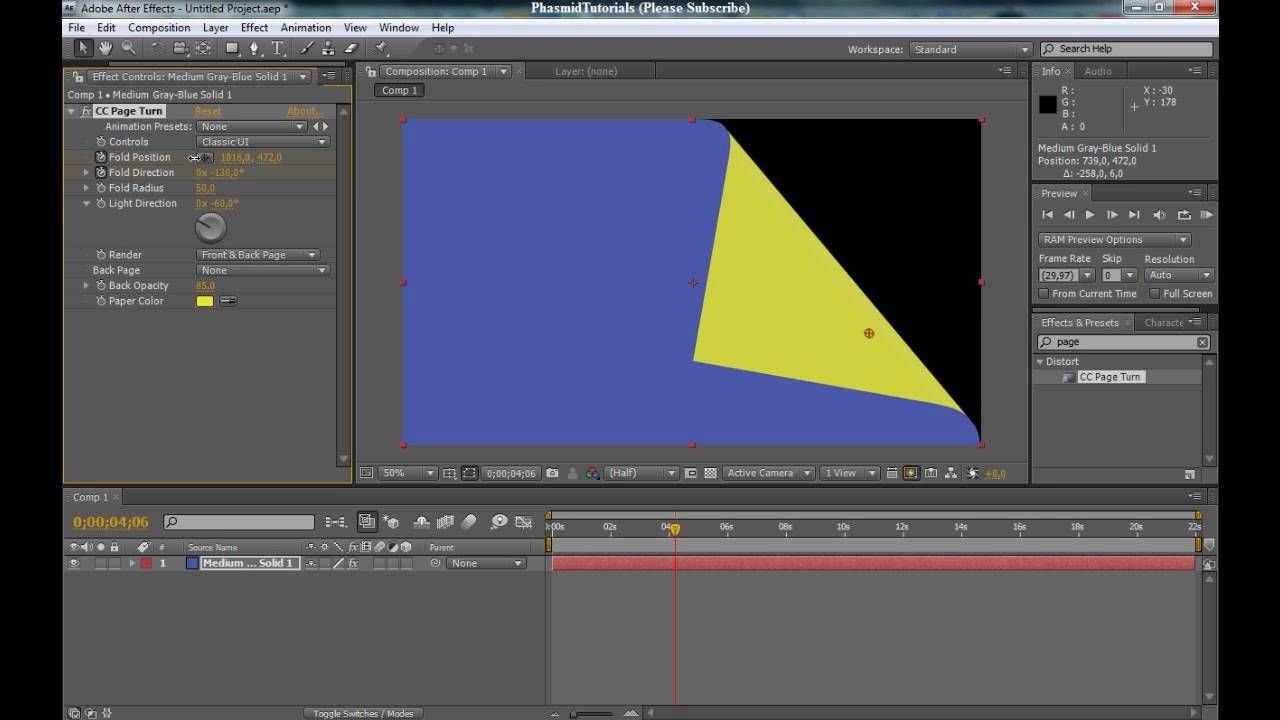Click the Light Direction angle dial
The image size is (1280, 720).
coord(211,228)
